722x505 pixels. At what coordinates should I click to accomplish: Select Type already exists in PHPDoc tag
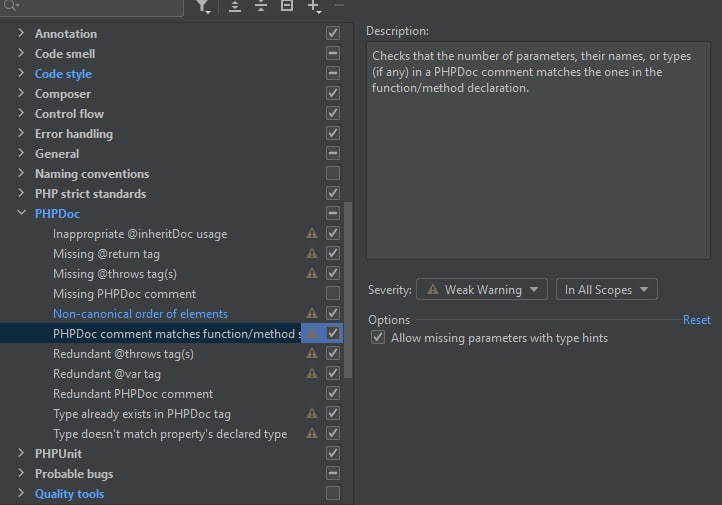(142, 414)
